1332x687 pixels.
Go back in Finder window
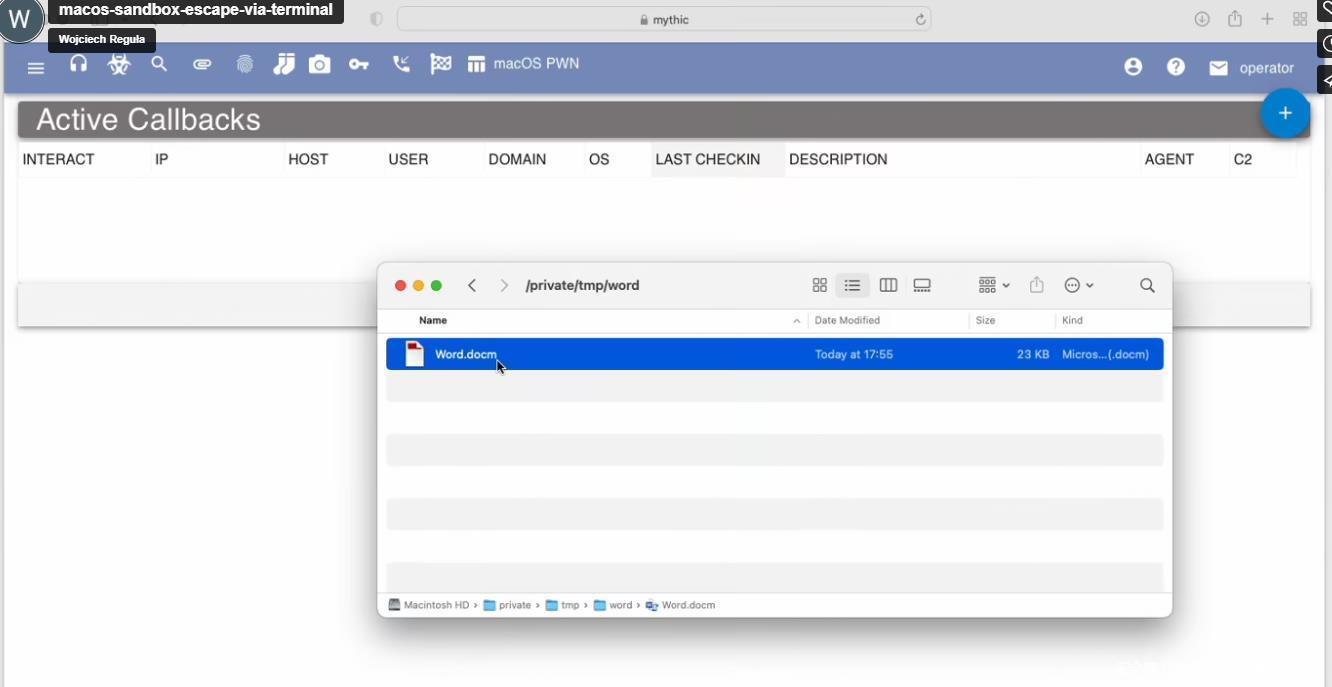(472, 285)
